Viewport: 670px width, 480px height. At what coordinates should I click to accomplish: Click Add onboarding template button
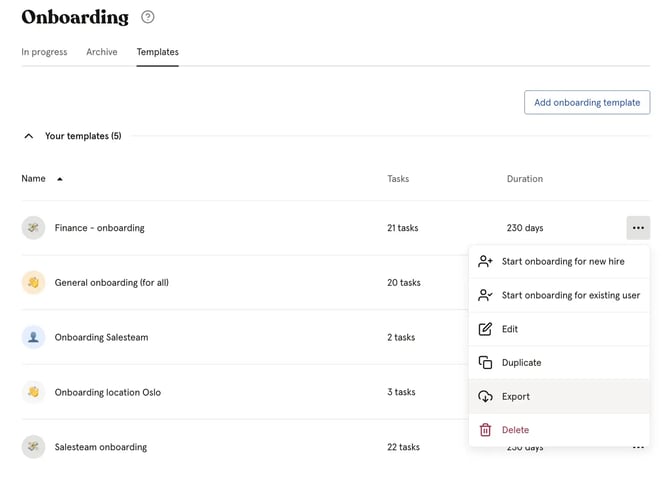pos(587,103)
